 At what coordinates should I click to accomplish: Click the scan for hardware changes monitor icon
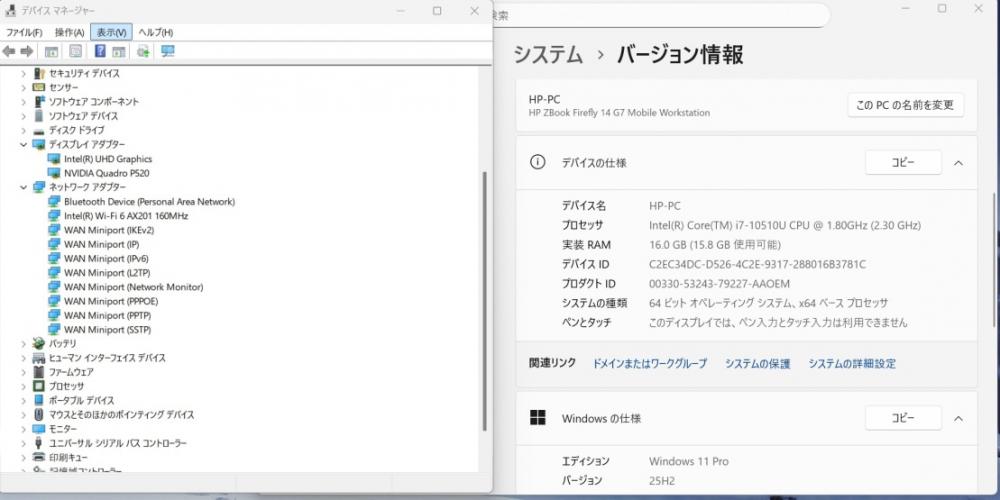coord(168,51)
